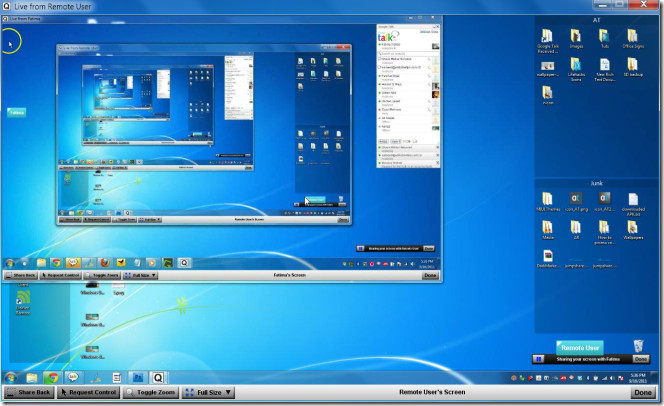Screen dimensions: 664x406
Task: Open the SD backup folder
Action: tap(633, 67)
